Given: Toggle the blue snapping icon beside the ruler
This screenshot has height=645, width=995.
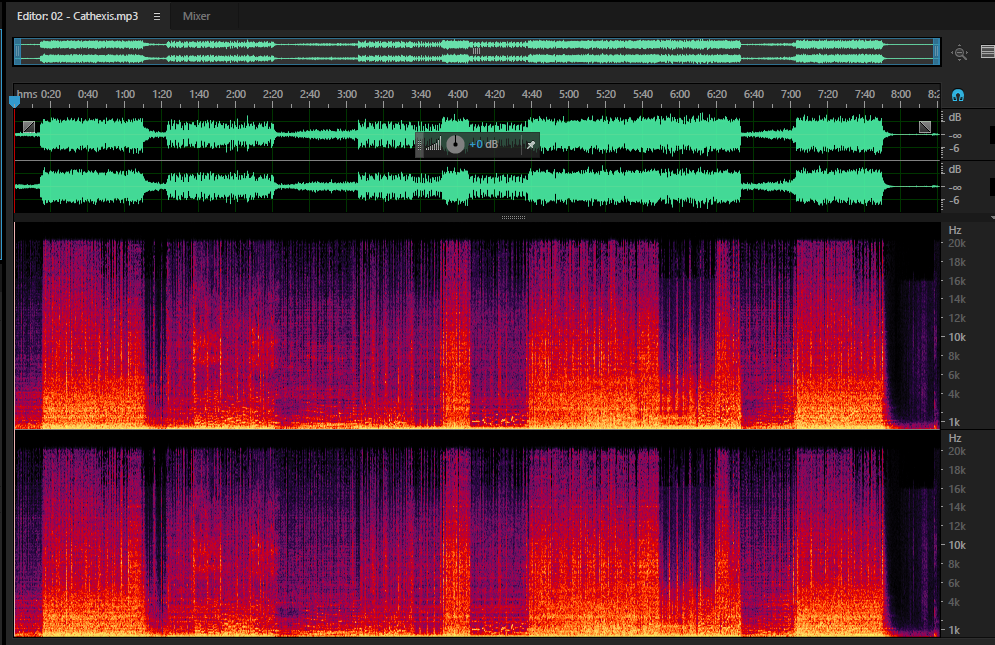Looking at the screenshot, I should (958, 95).
